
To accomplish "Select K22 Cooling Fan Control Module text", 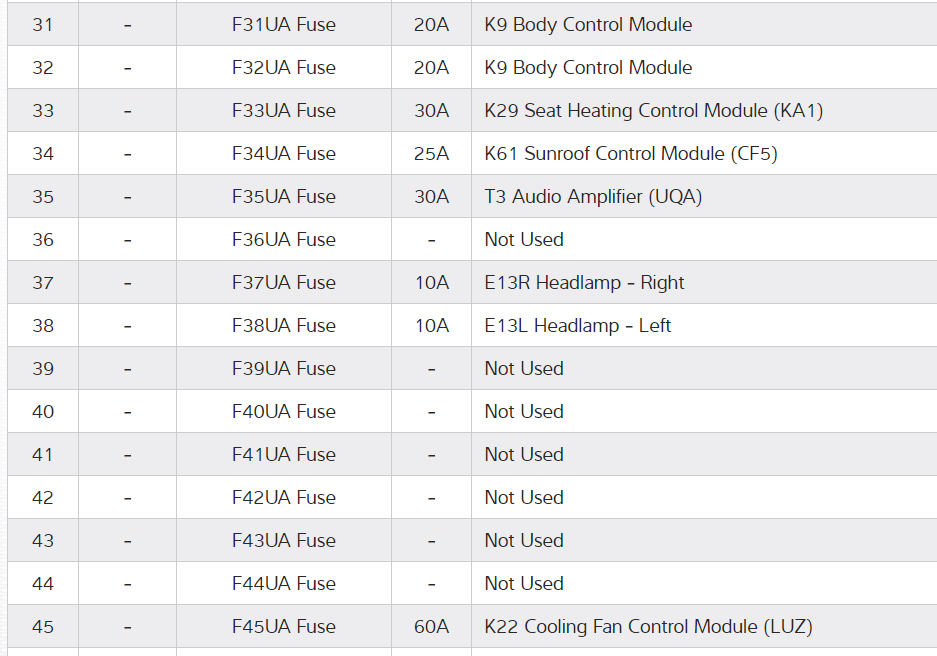I will click(x=648, y=627).
